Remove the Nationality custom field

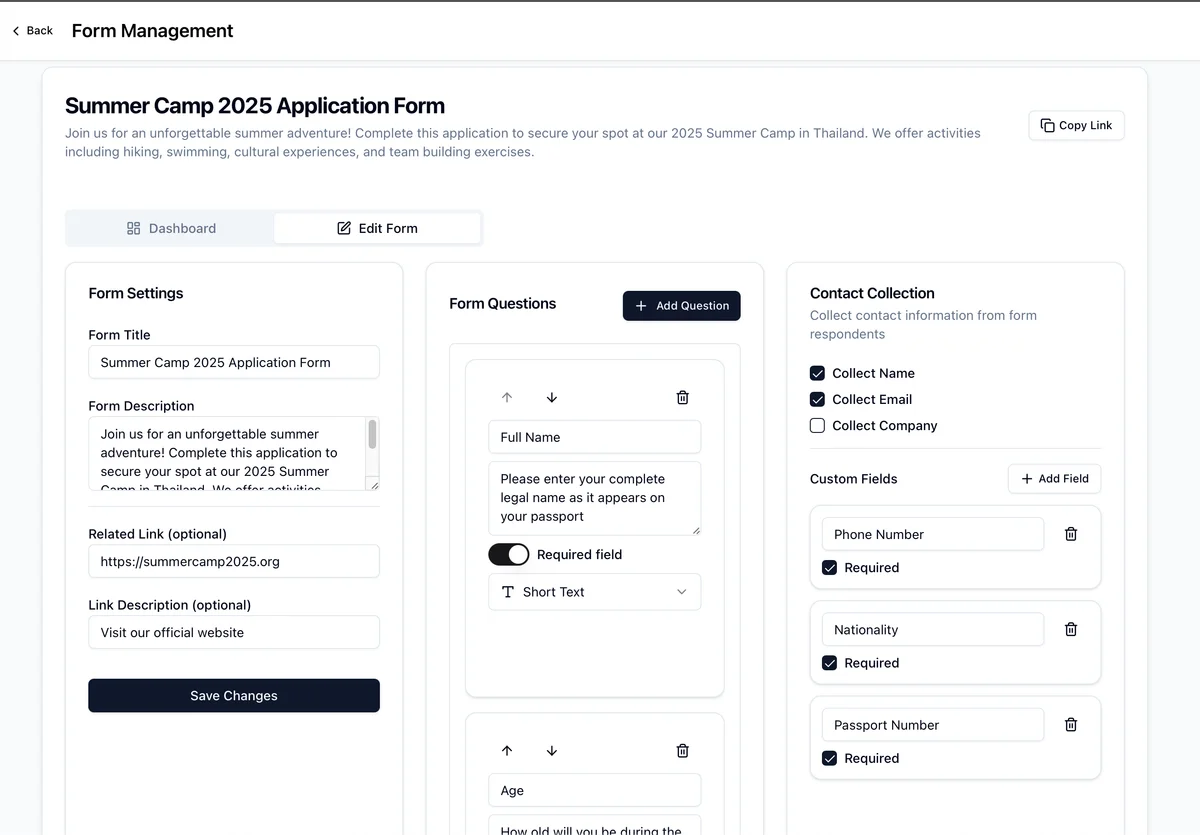coord(1071,630)
